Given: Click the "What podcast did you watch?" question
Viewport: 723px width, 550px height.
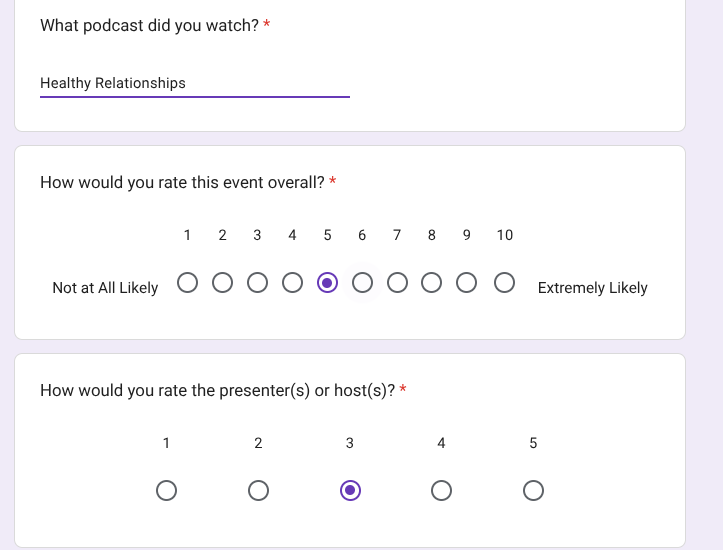Looking at the screenshot, I should click(x=149, y=25).
